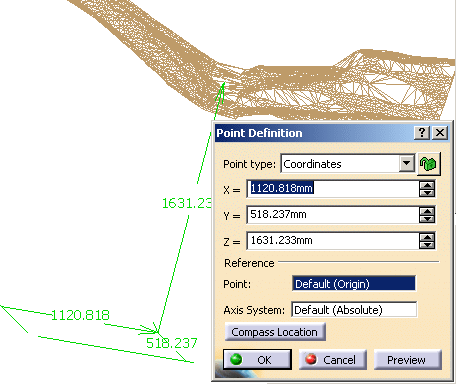Screen dimensions: 456x384
Task: Confirm the point with the OK button
Action: click(x=257, y=360)
